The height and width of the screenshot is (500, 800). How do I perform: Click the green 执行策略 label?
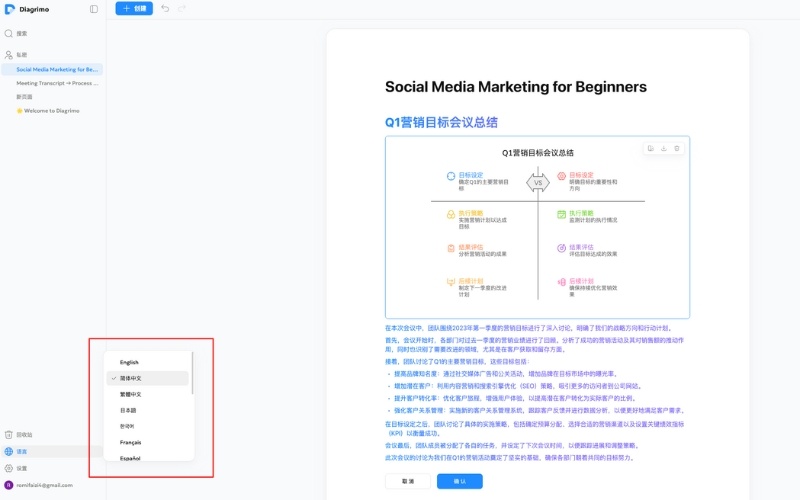tap(581, 213)
